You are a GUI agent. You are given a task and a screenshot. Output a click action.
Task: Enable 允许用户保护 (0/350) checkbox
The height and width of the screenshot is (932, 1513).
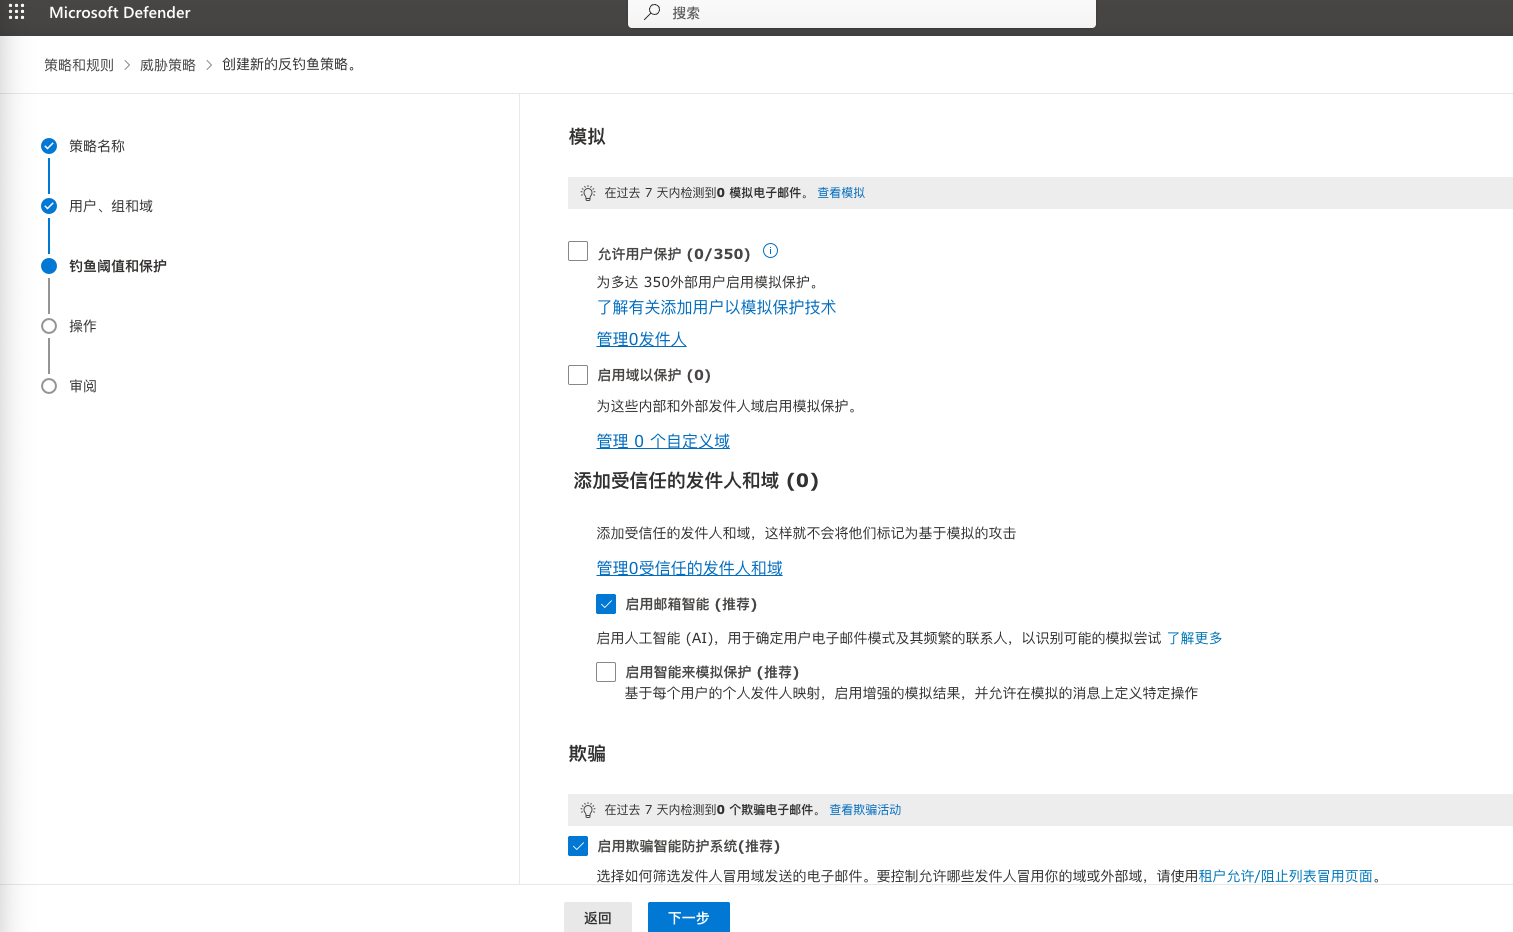pyautogui.click(x=578, y=251)
